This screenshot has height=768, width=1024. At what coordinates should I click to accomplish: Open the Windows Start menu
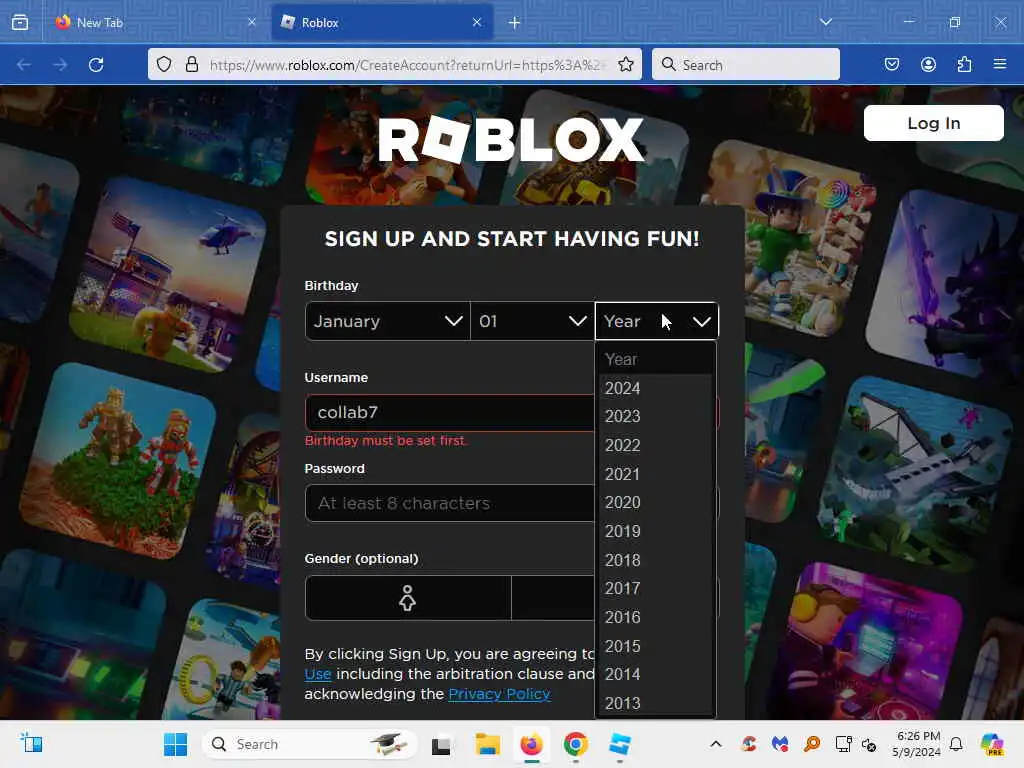tap(175, 744)
